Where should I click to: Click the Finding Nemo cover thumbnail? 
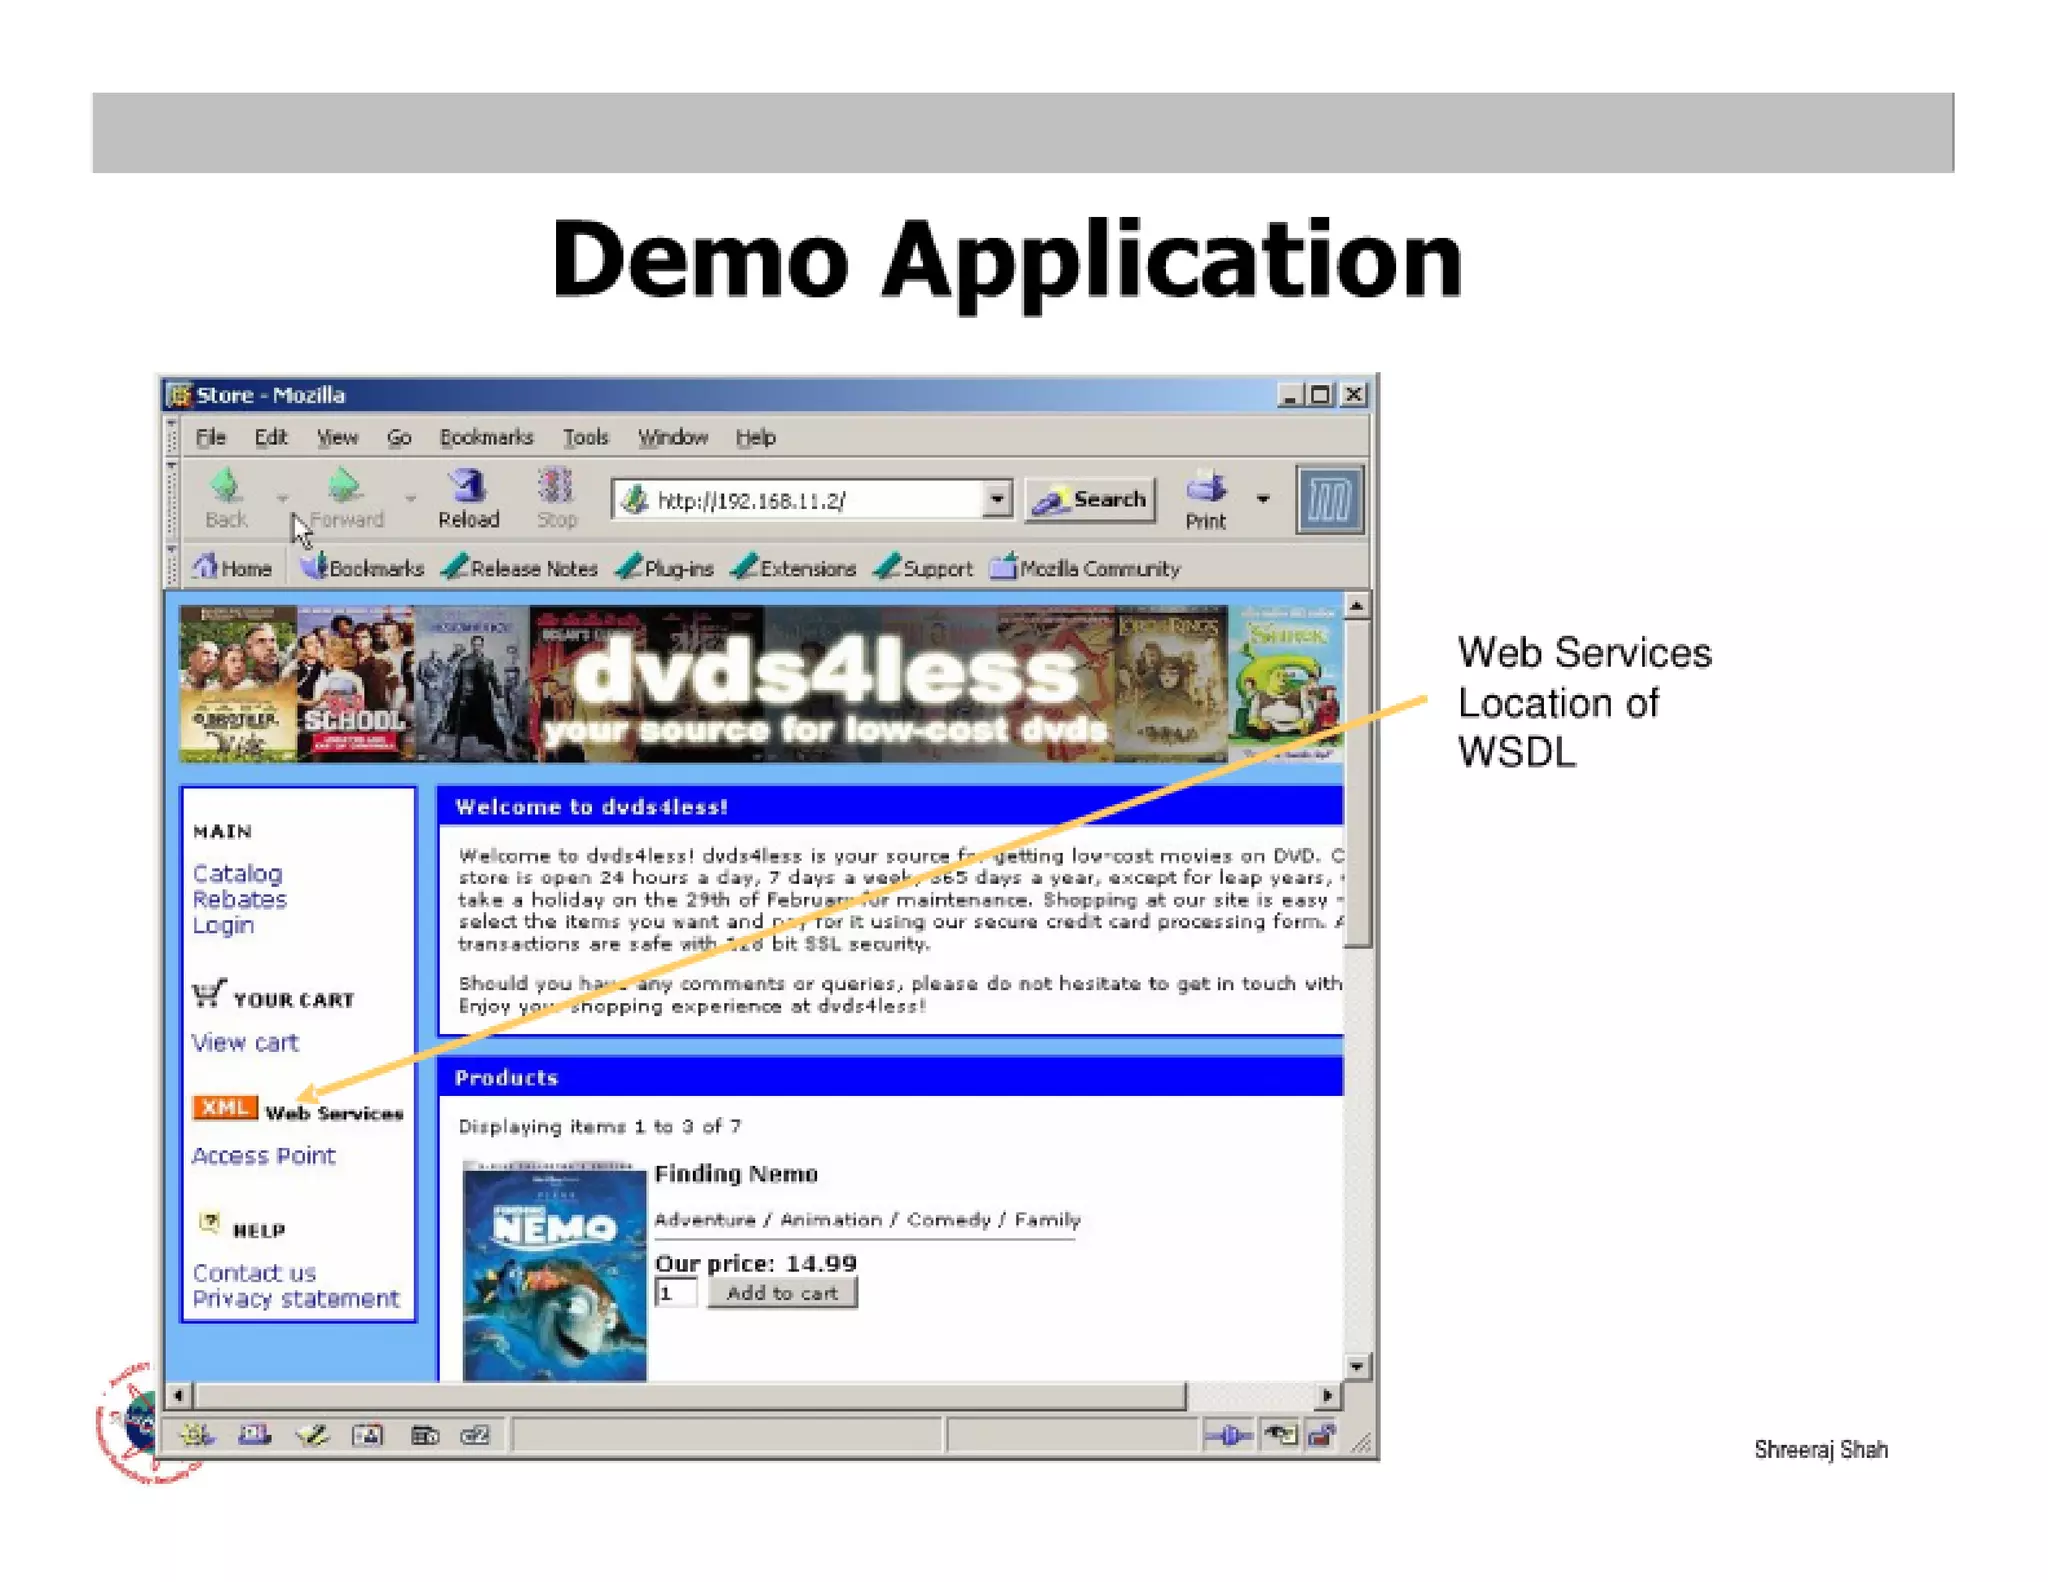click(554, 1271)
